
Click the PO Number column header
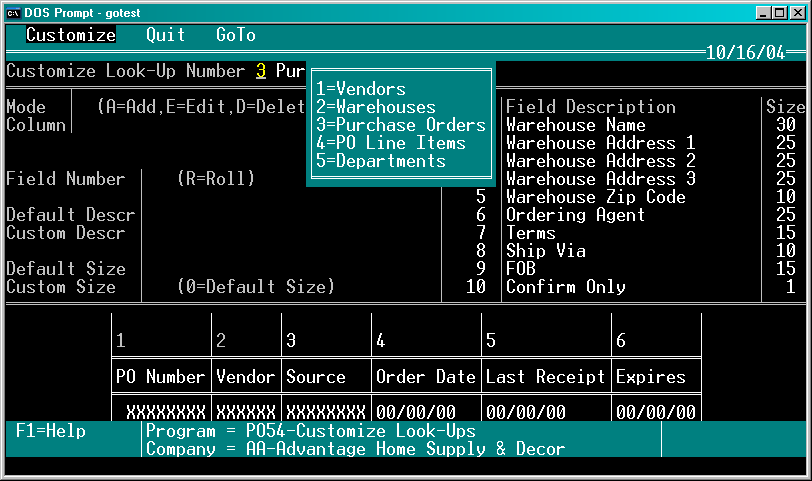161,377
